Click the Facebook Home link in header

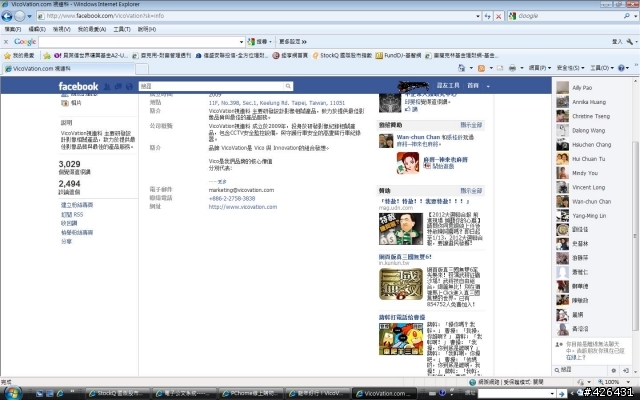(x=473, y=86)
